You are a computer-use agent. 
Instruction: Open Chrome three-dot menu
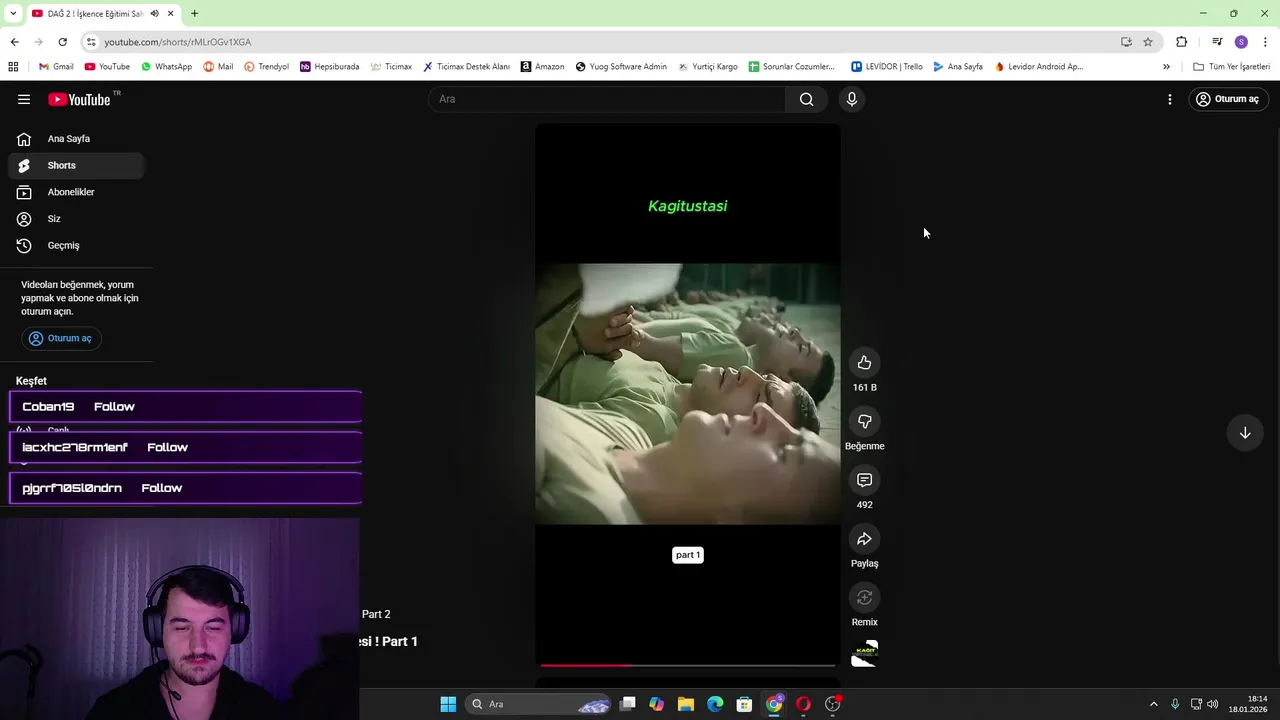pyautogui.click(x=1265, y=42)
